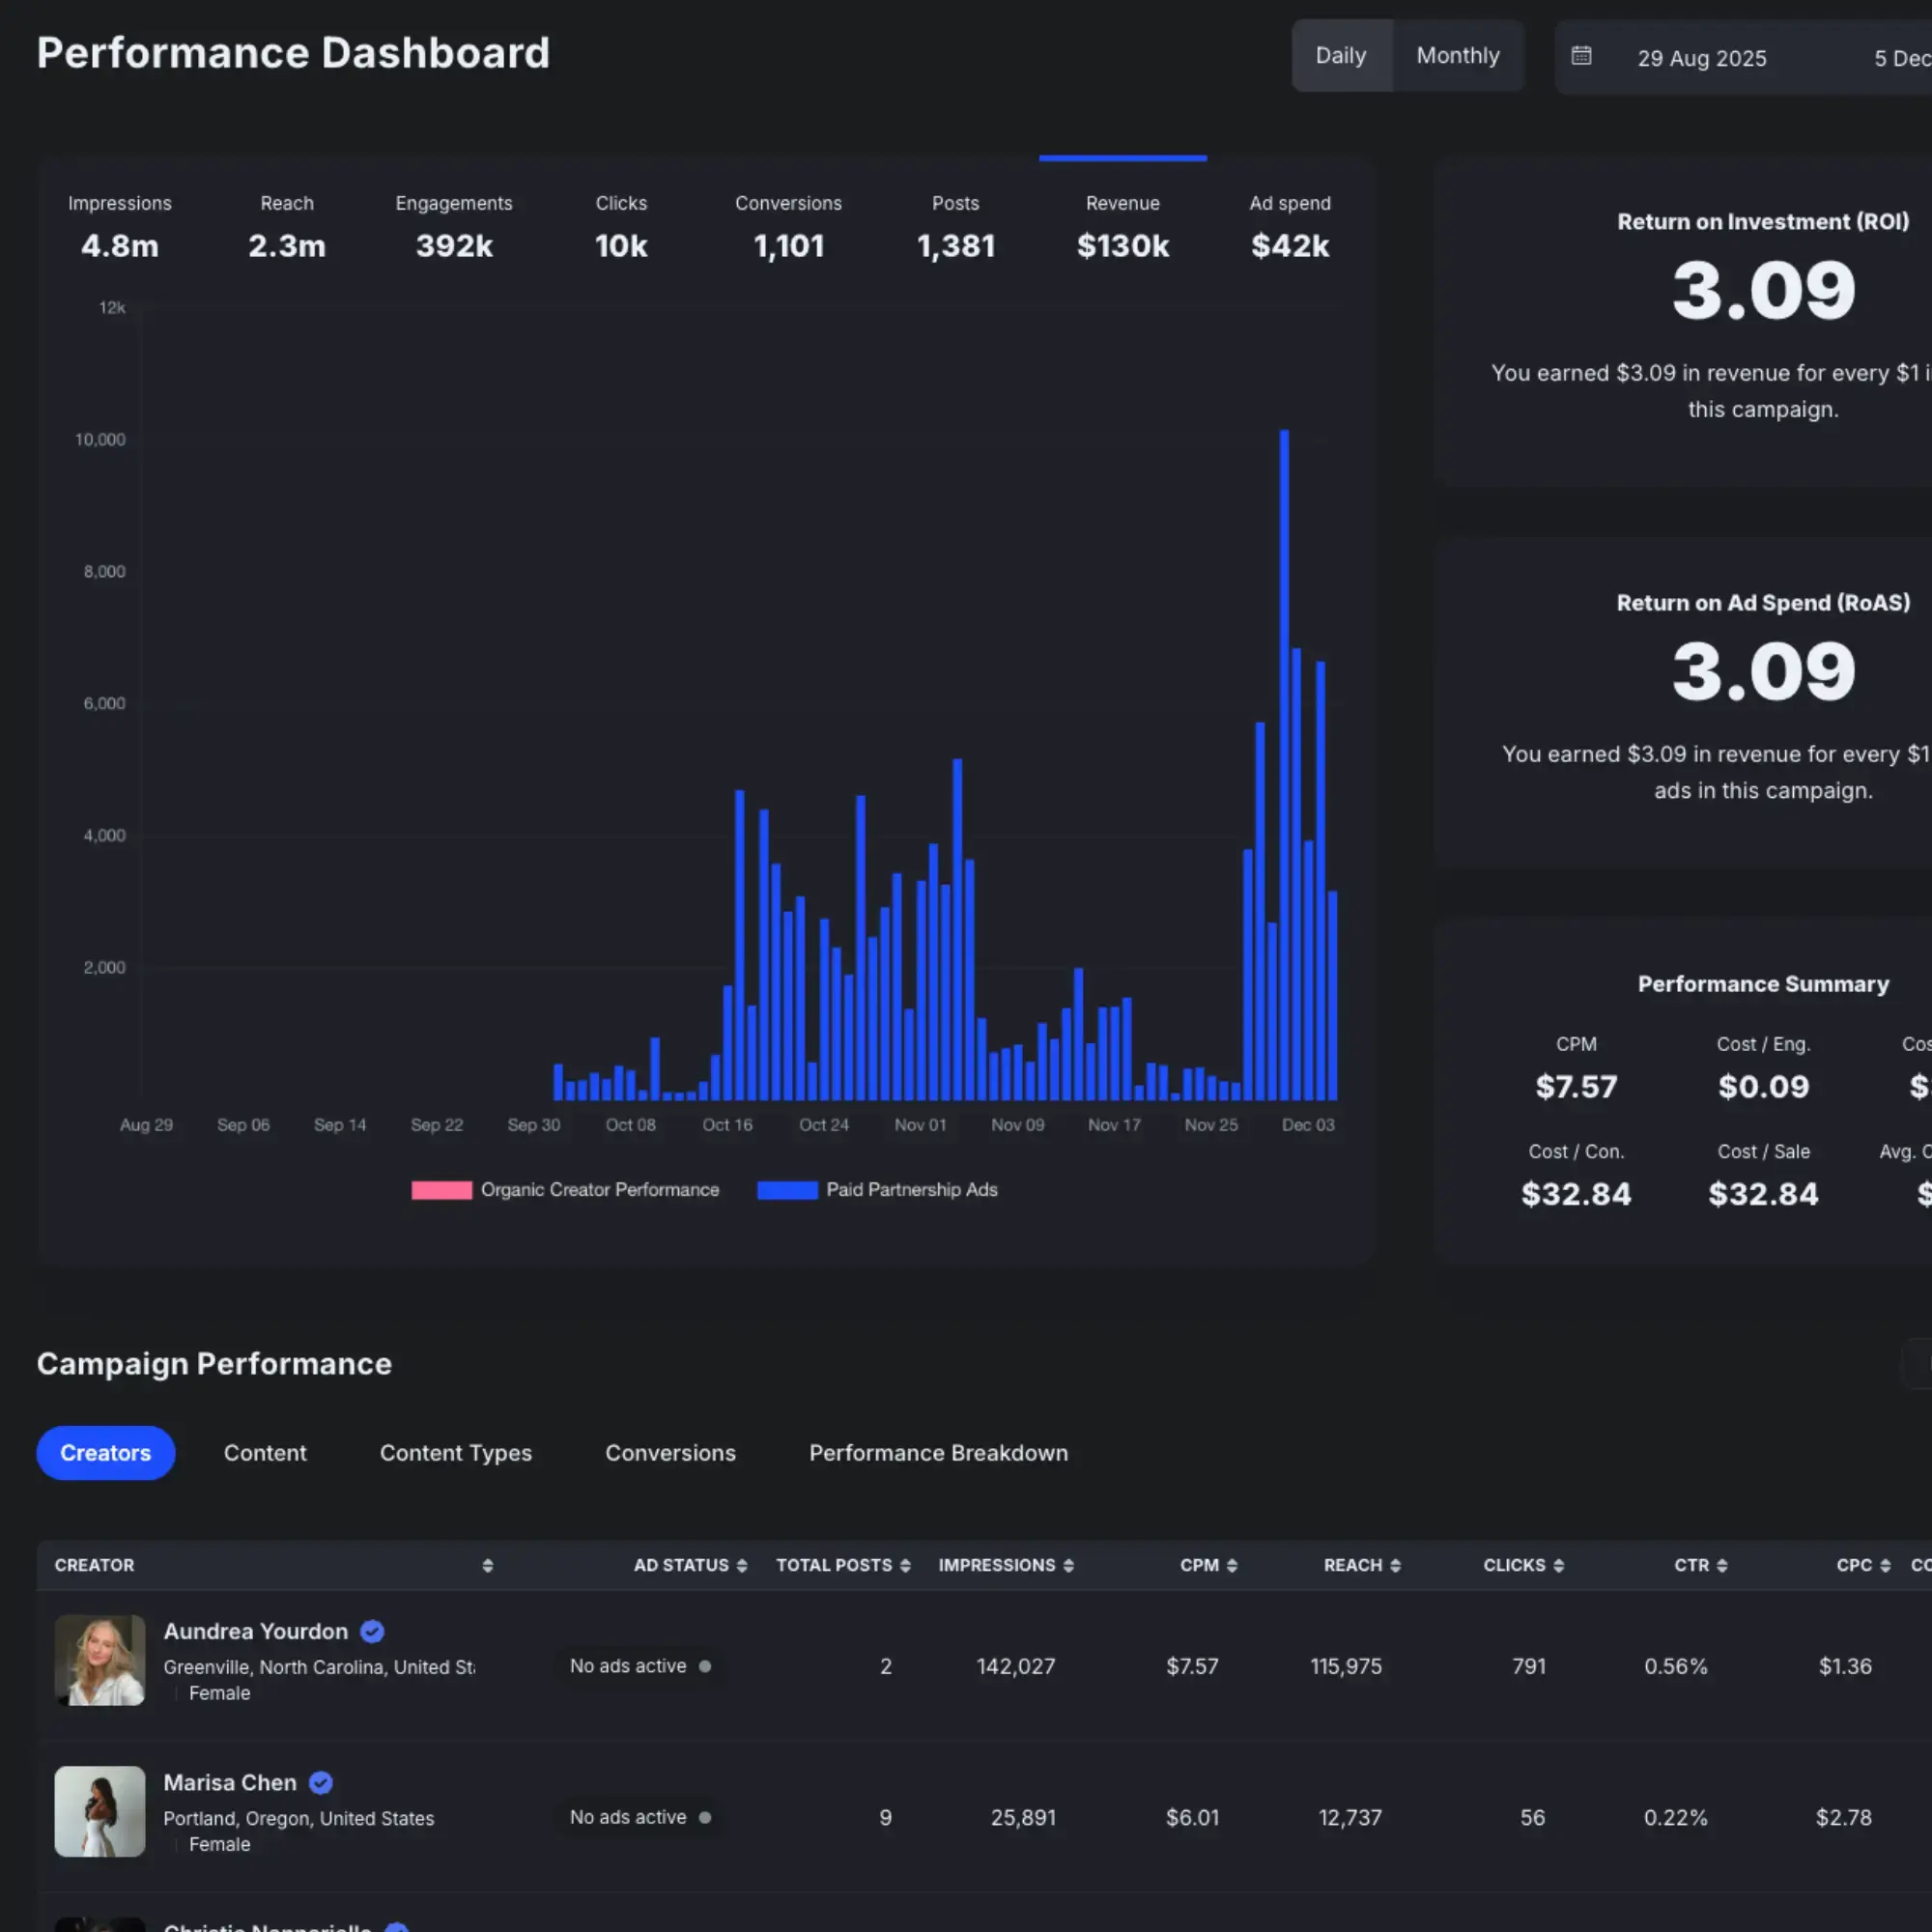The height and width of the screenshot is (1932, 1932).
Task: Select the Creators pill button
Action: pos(105,1453)
